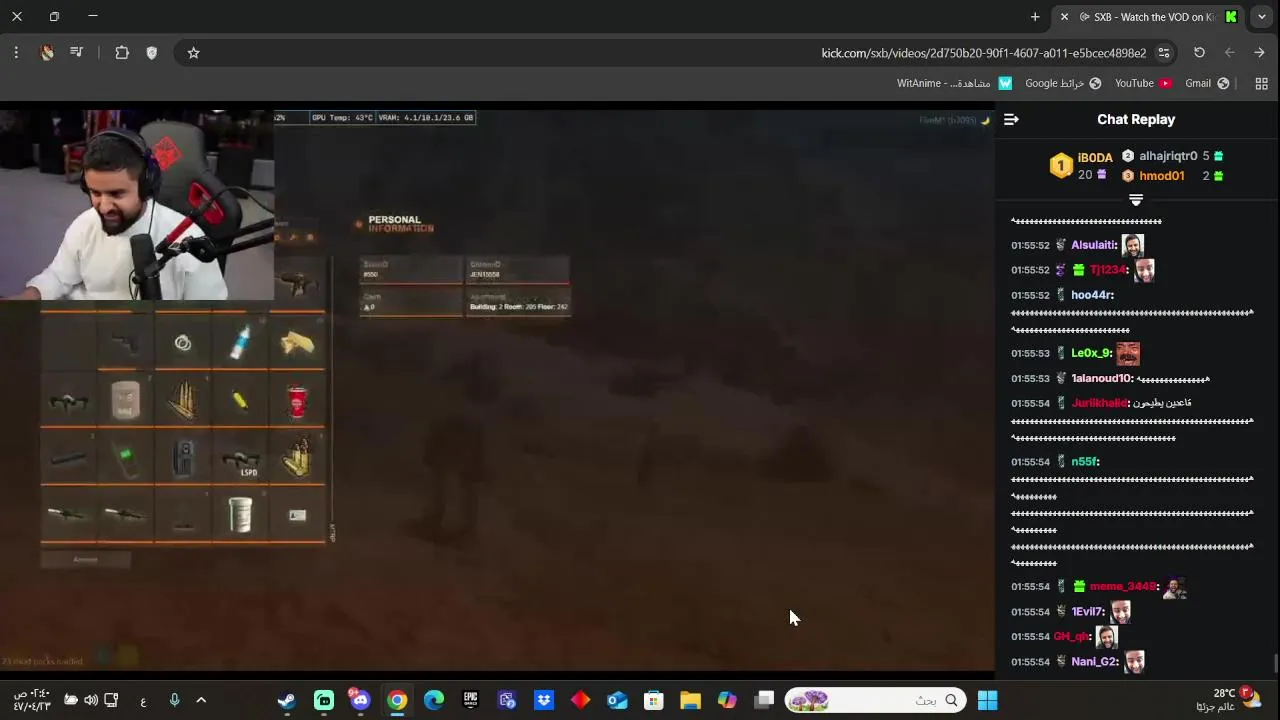The width and height of the screenshot is (1280, 720).
Task: Click chat username Juriikhalid
Action: click(x=1099, y=403)
